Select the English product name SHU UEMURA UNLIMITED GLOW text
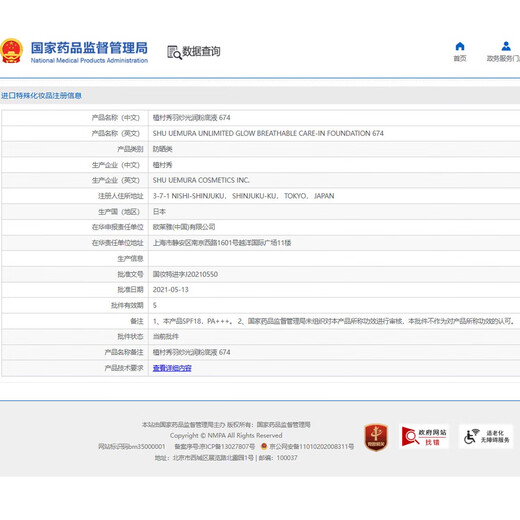This screenshot has height=520, width=520. point(268,133)
